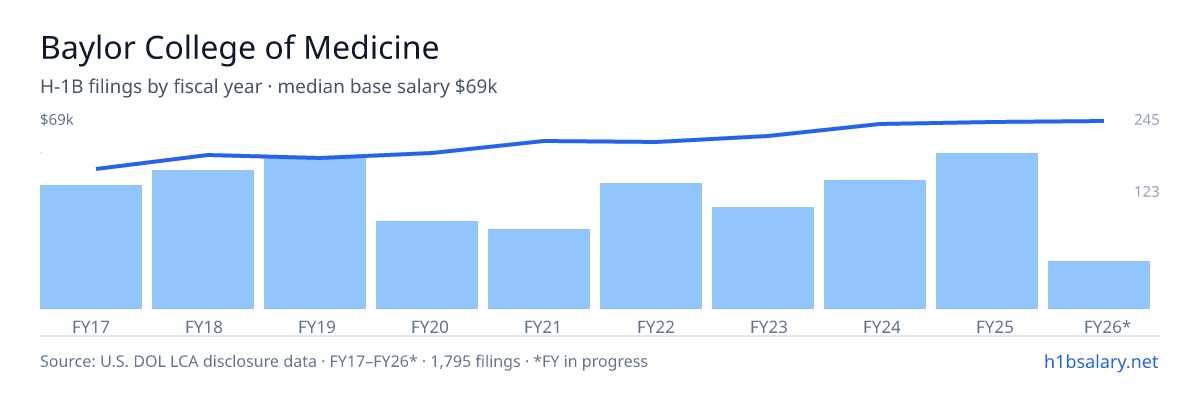The image size is (1200, 400).
Task: Click the tallest FY25 bar
Action: click(987, 231)
